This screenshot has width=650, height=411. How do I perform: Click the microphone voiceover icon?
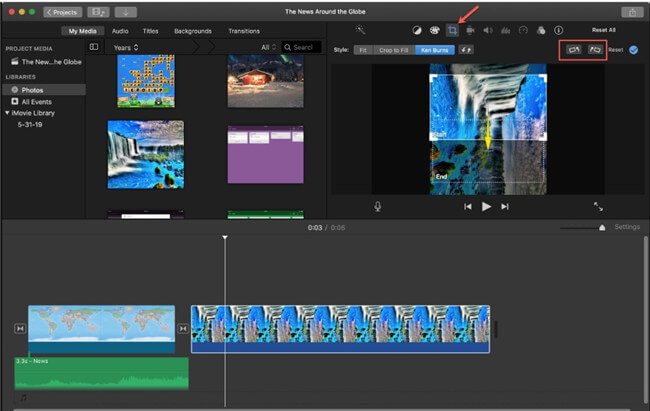coord(378,206)
